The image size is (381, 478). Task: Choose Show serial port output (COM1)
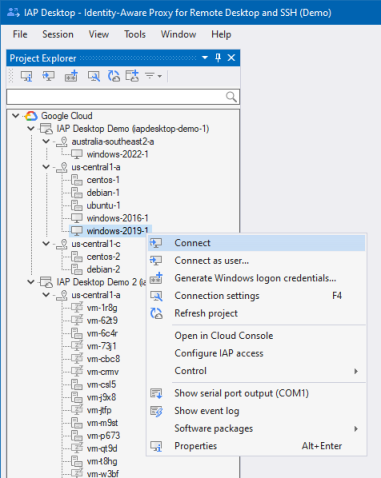(256, 393)
